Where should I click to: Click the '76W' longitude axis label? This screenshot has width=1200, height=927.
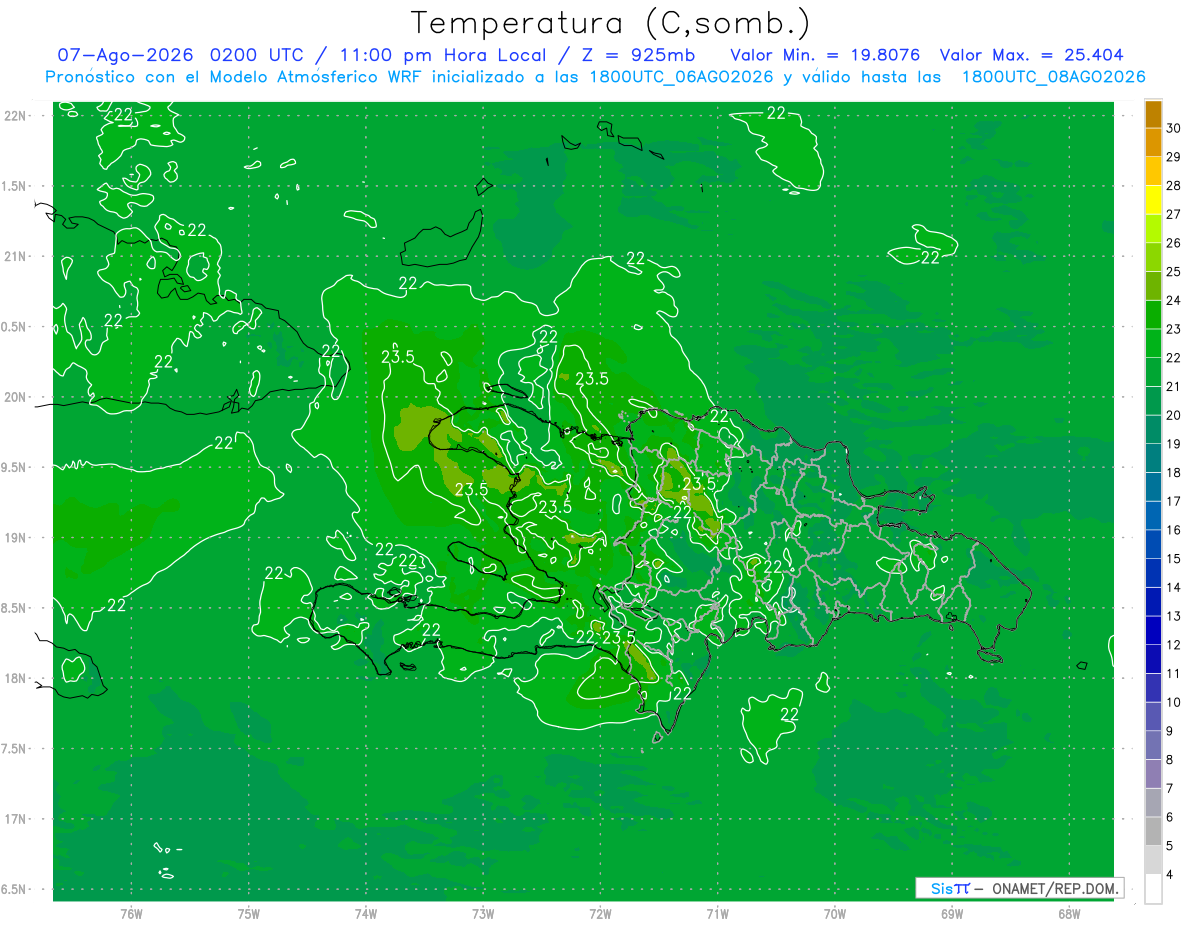tap(131, 913)
